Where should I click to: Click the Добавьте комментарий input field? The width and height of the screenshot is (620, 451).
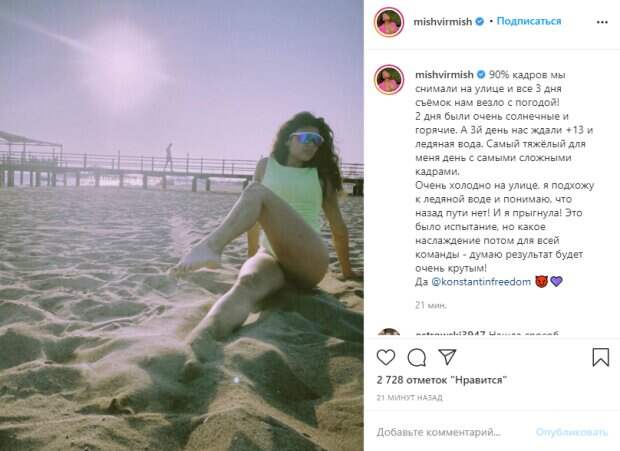(x=439, y=432)
